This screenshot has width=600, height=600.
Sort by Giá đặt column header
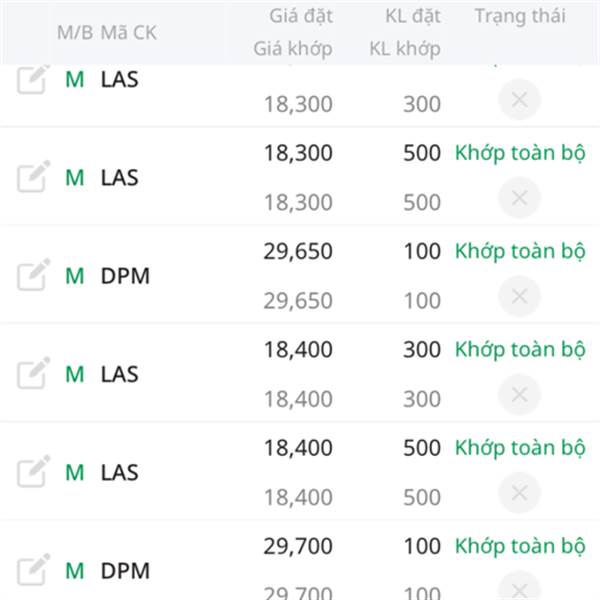[300, 16]
